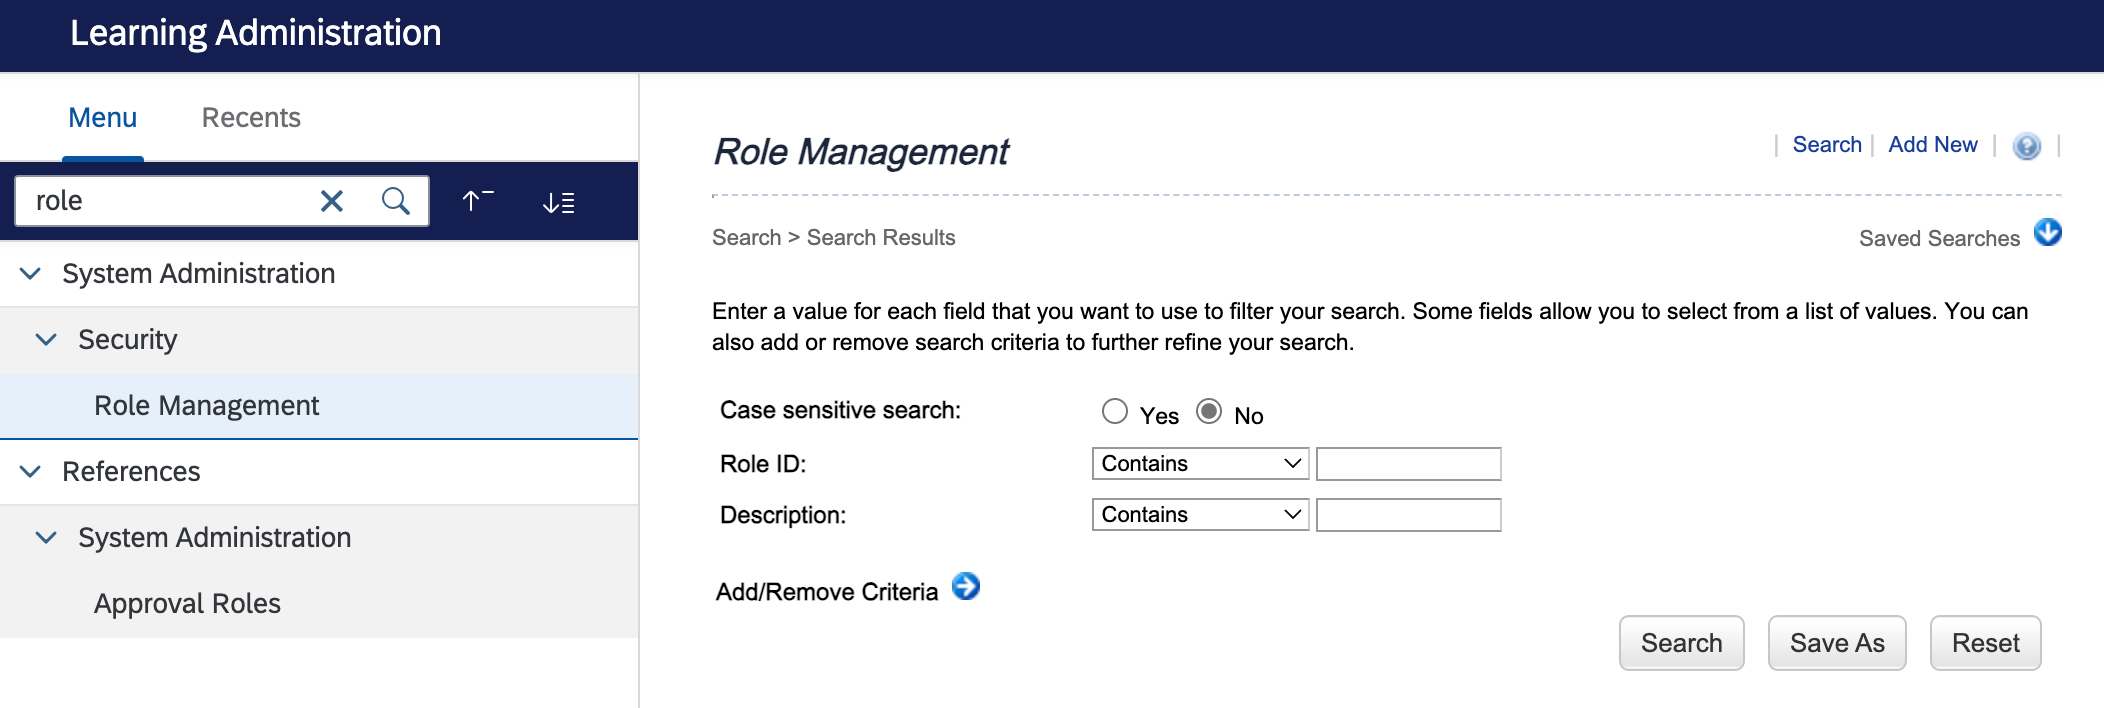2104x708 pixels.
Task: Click the Role ID text input field
Action: pyautogui.click(x=1408, y=464)
